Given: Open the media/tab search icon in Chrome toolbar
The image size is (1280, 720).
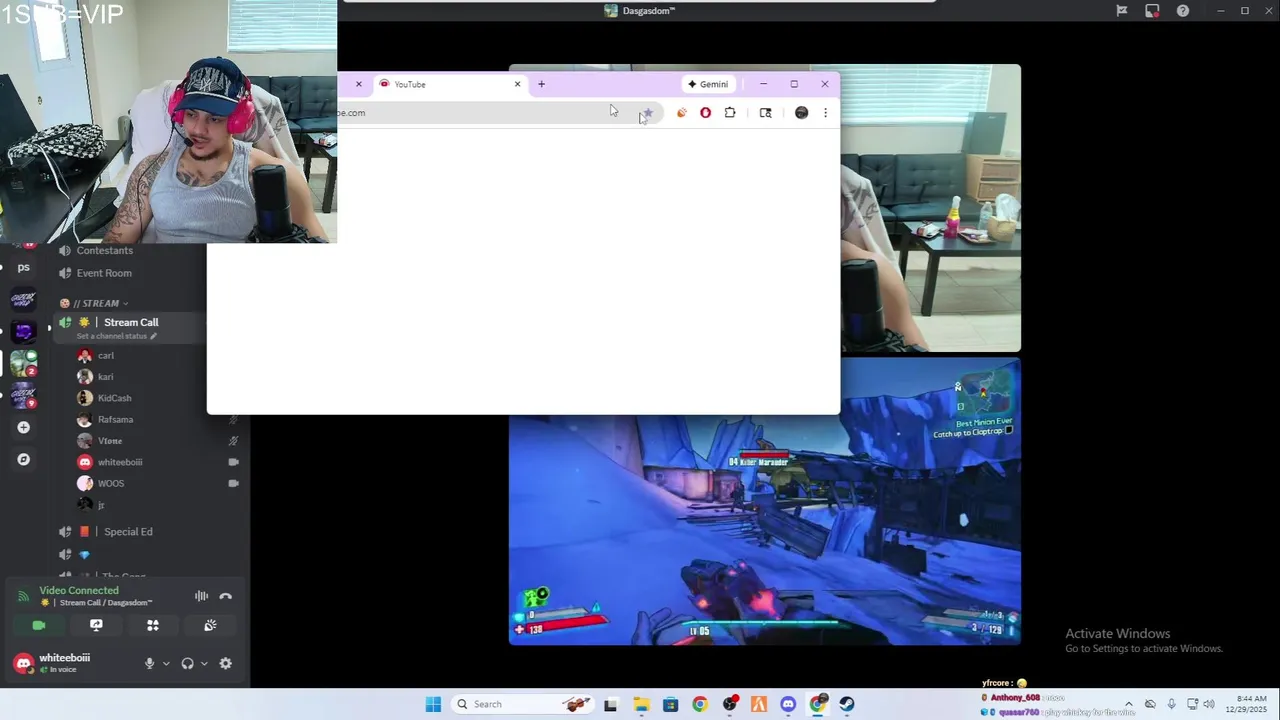Looking at the screenshot, I should click(766, 113).
